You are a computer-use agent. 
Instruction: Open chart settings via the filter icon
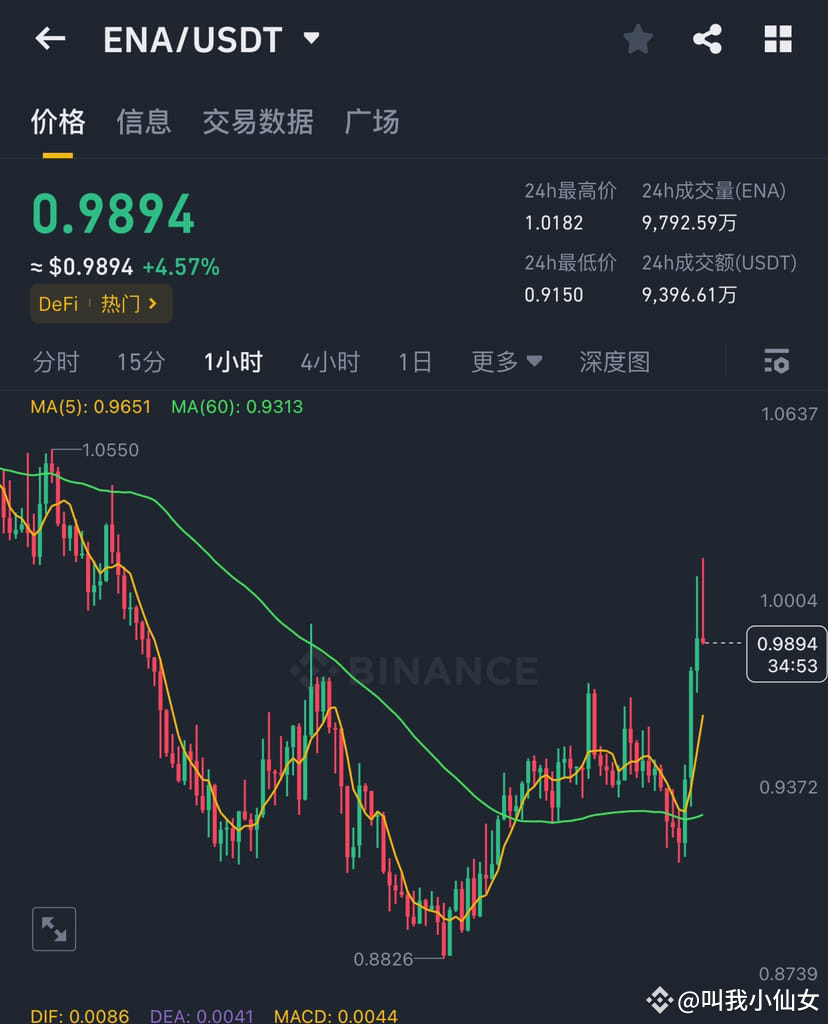tap(777, 362)
